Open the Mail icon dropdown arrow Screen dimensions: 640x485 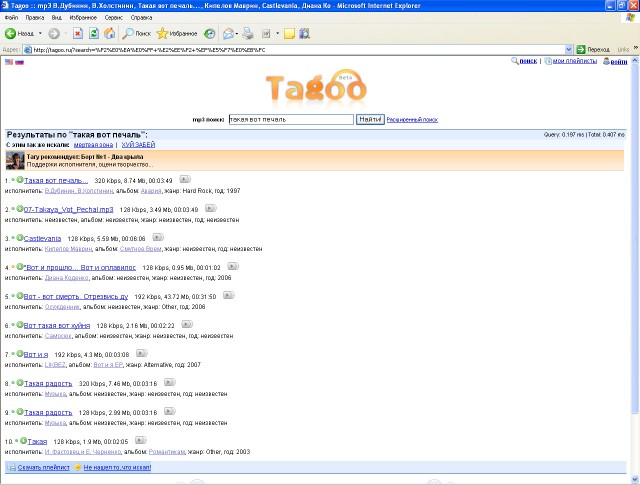(x=237, y=33)
